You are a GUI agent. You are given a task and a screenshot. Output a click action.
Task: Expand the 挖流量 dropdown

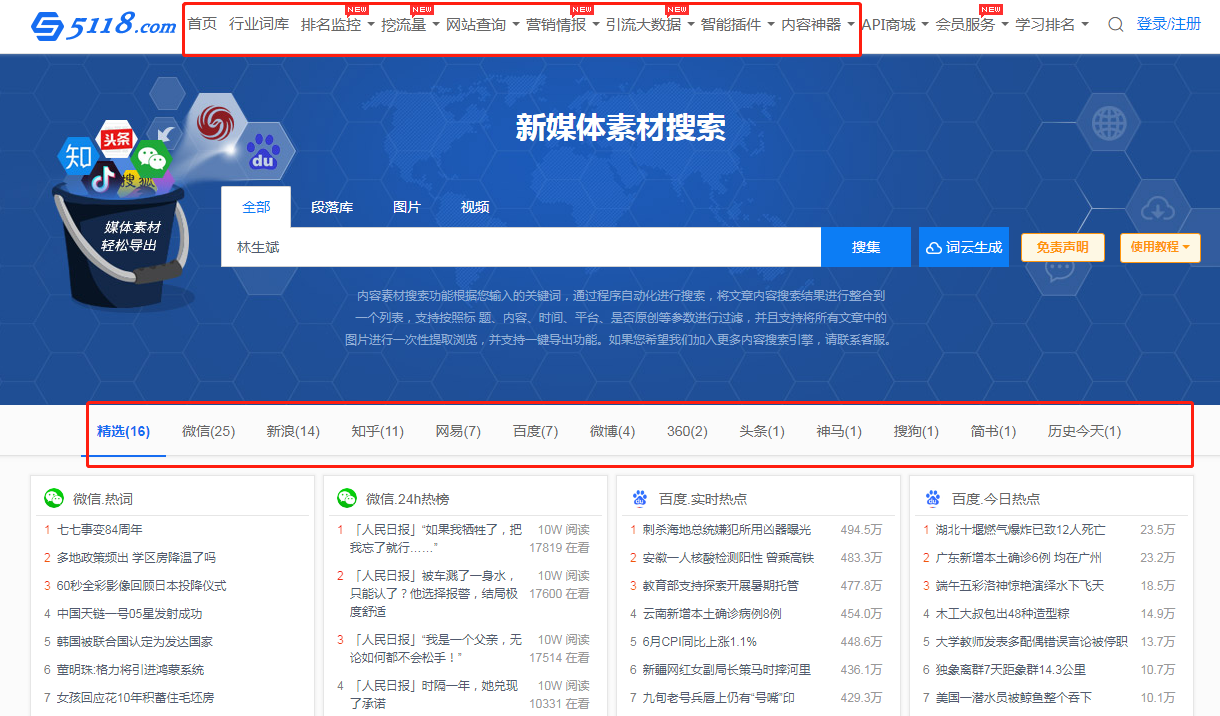[410, 24]
